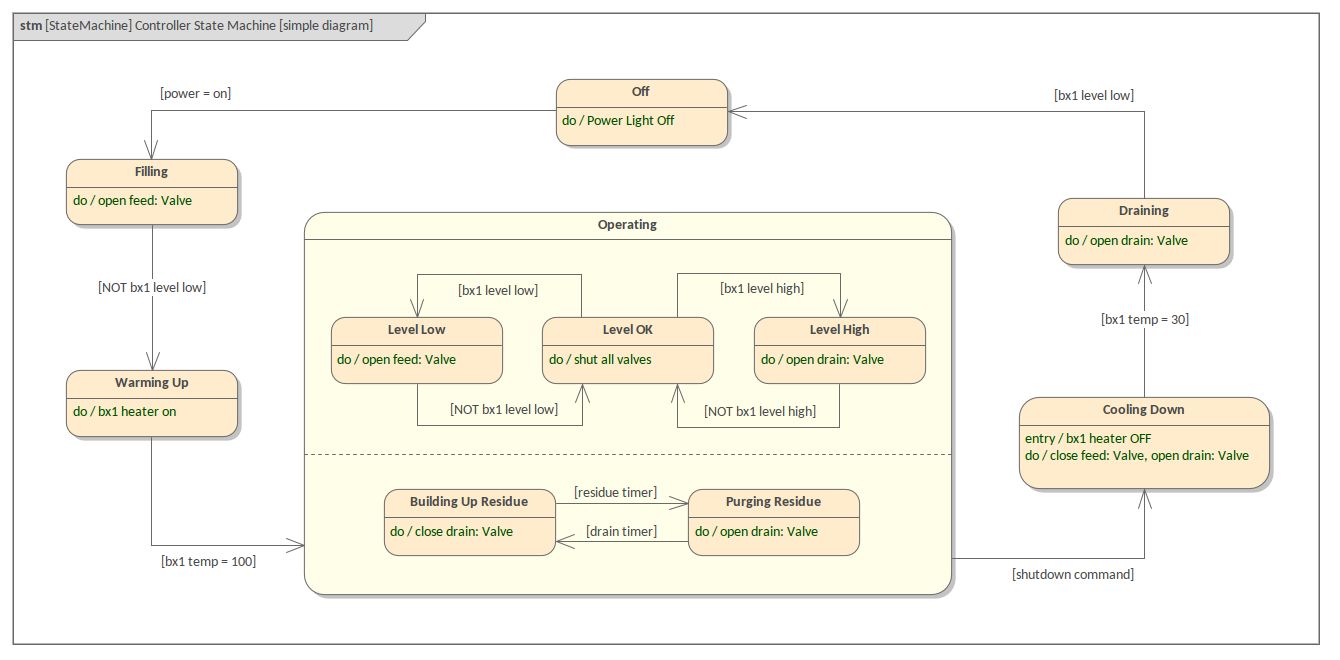The image size is (1340, 660).
Task: Click the Operating composite state title
Action: (x=627, y=225)
